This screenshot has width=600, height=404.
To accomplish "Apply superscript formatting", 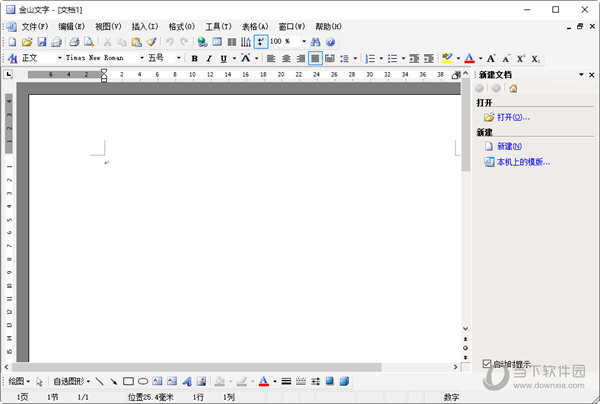I will [521, 59].
